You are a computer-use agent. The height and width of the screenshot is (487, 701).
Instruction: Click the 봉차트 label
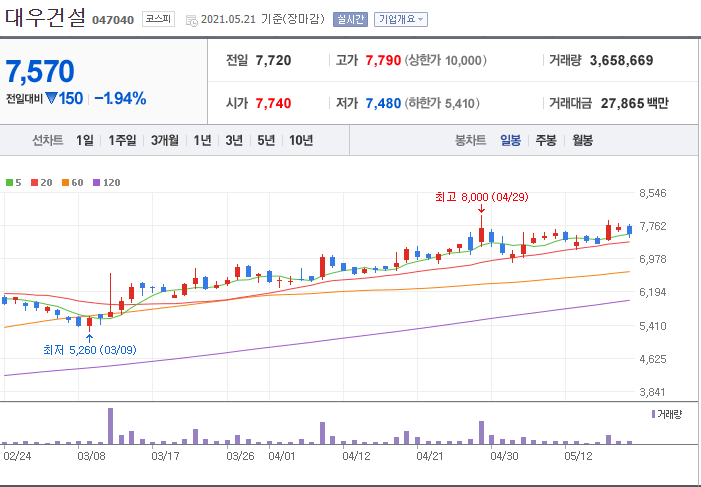(470, 140)
